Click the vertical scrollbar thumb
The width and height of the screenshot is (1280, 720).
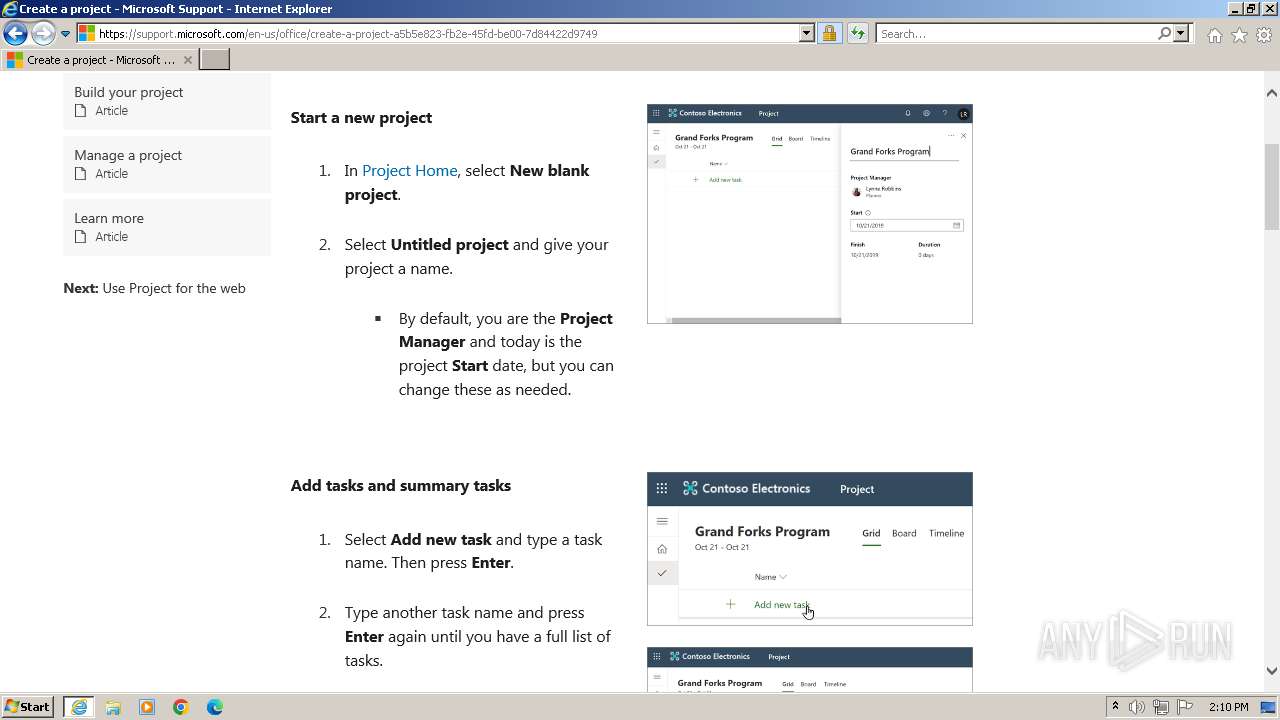pyautogui.click(x=1272, y=187)
